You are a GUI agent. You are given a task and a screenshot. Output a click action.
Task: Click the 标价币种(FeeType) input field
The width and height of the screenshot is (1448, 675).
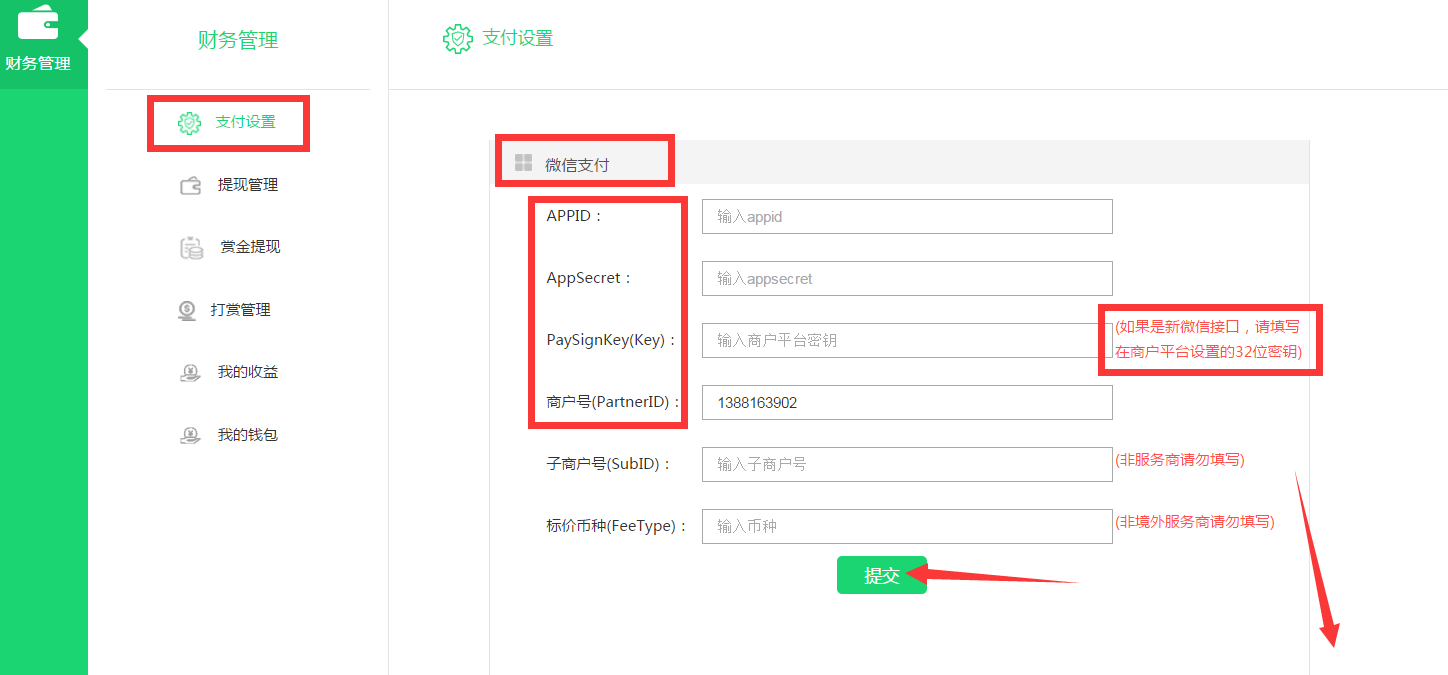pos(907,526)
